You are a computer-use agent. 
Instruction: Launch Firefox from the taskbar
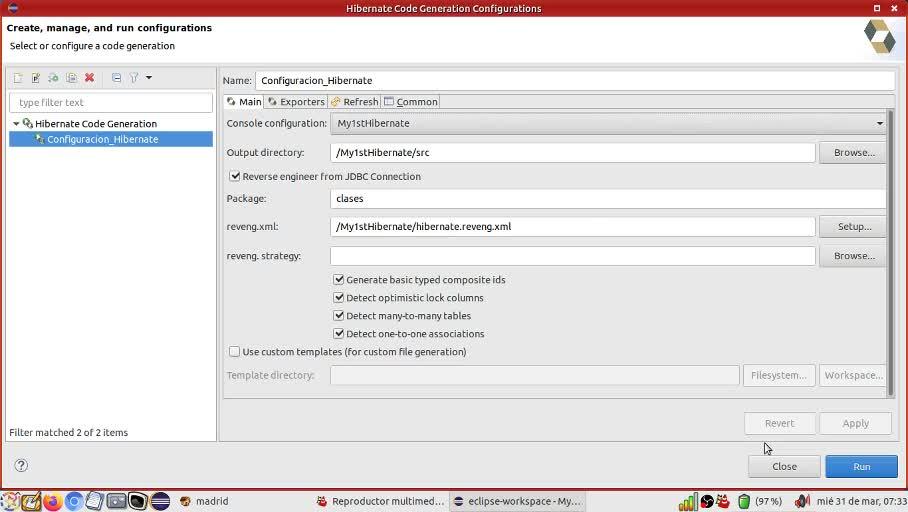[x=52, y=501]
